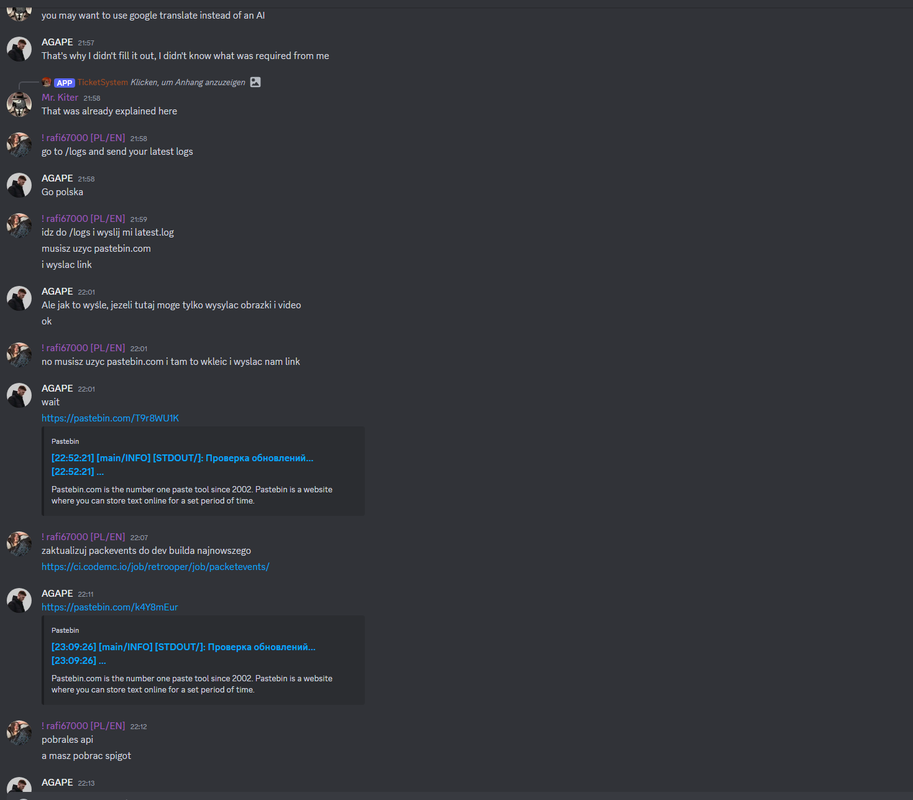The image size is (913, 800).
Task: Click rafi67000 username at 22:07 message
Action: coord(83,536)
